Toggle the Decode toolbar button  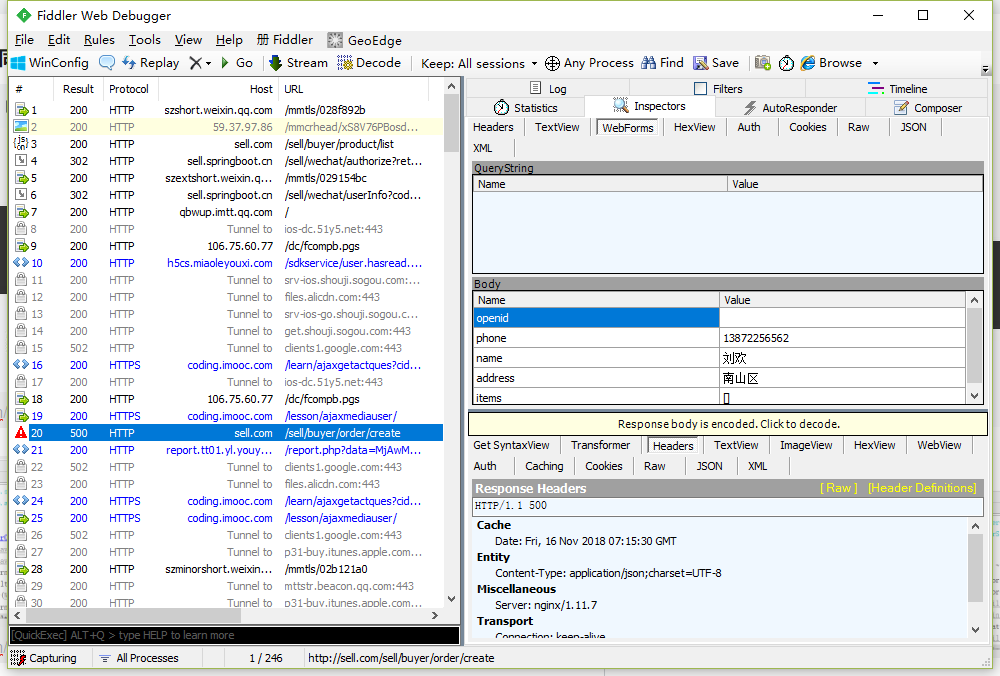point(369,63)
